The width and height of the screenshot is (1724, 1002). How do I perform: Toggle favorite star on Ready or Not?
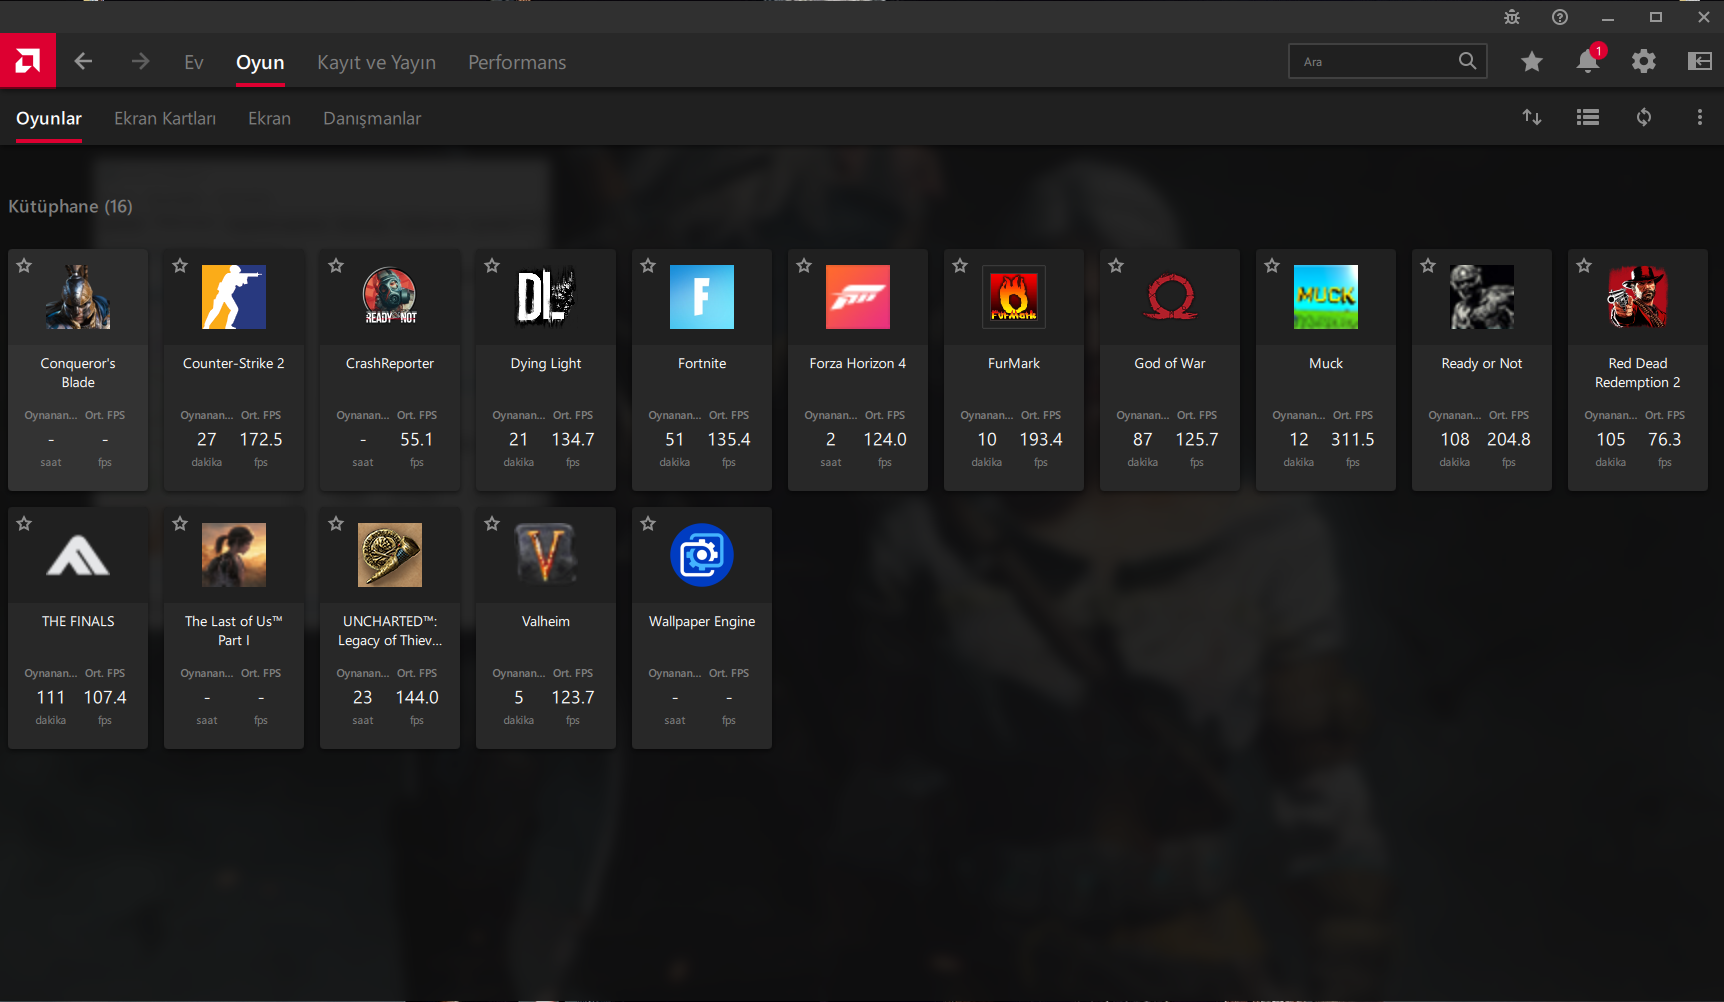tap(1428, 265)
